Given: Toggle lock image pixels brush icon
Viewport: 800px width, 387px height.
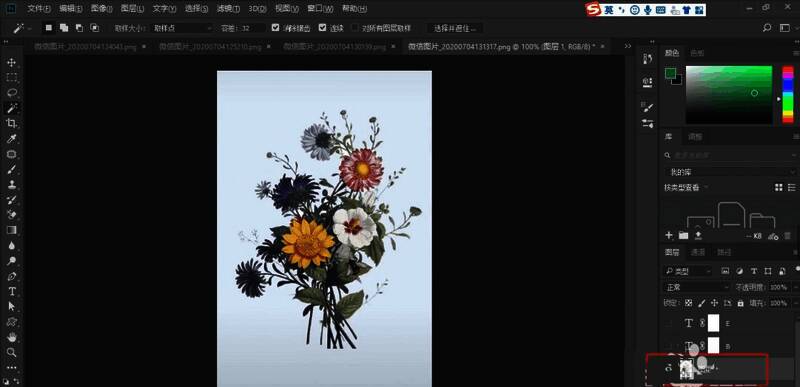Looking at the screenshot, I should point(702,303).
